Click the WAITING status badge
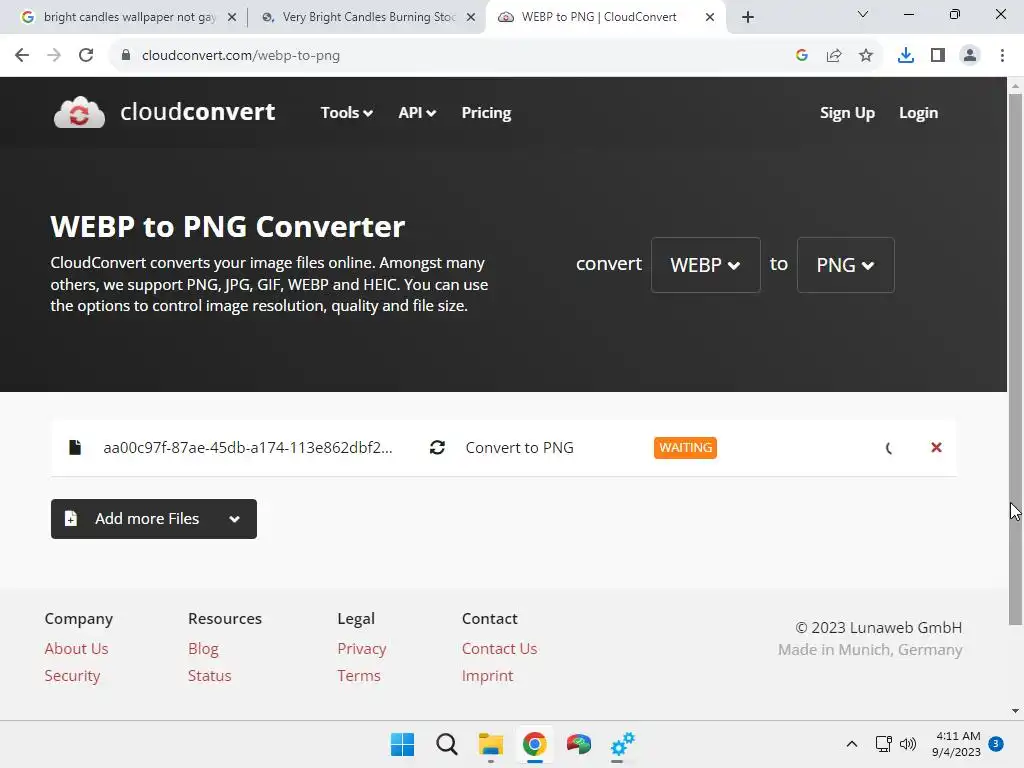This screenshot has height=768, width=1024. [x=685, y=447]
